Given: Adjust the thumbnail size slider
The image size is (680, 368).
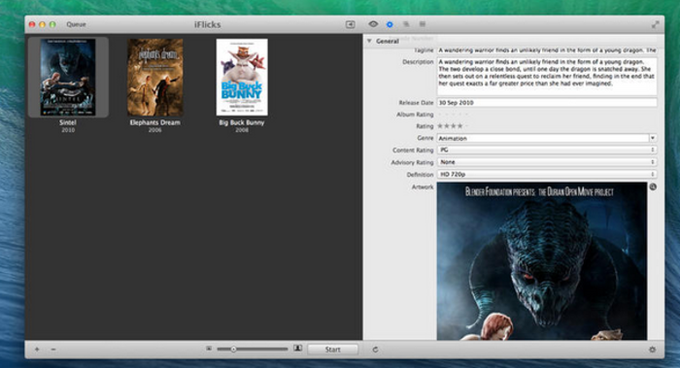Looking at the screenshot, I should [252, 349].
